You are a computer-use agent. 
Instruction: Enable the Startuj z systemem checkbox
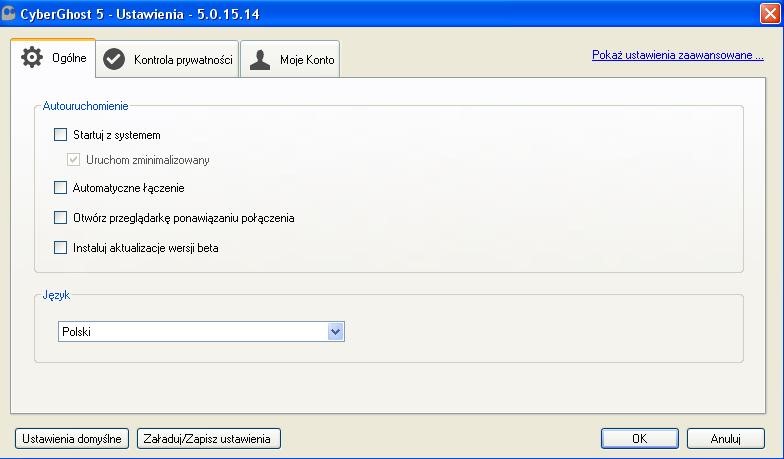[60, 134]
